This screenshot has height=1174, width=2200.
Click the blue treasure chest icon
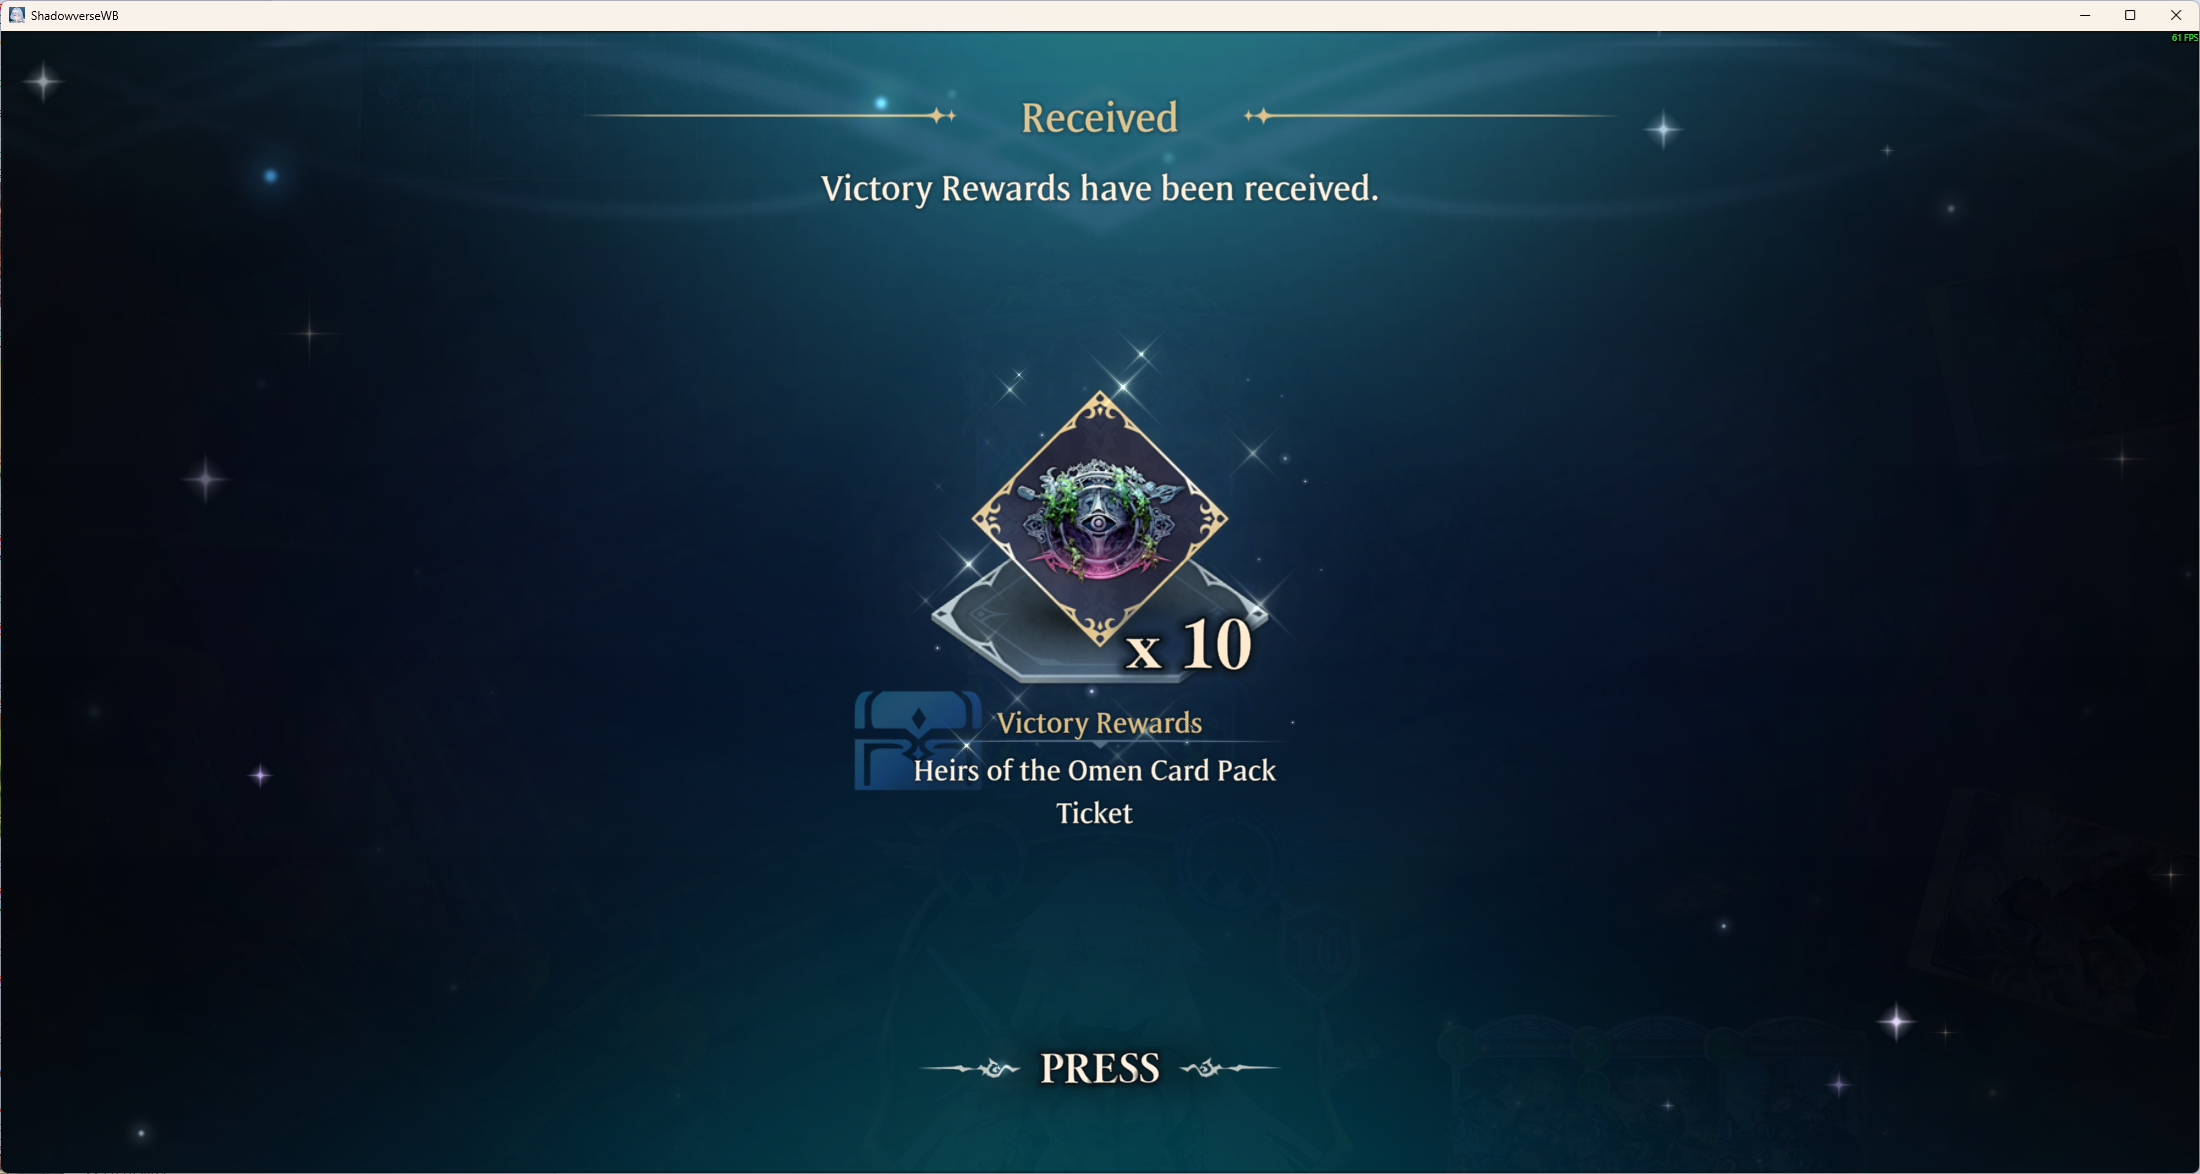point(918,740)
